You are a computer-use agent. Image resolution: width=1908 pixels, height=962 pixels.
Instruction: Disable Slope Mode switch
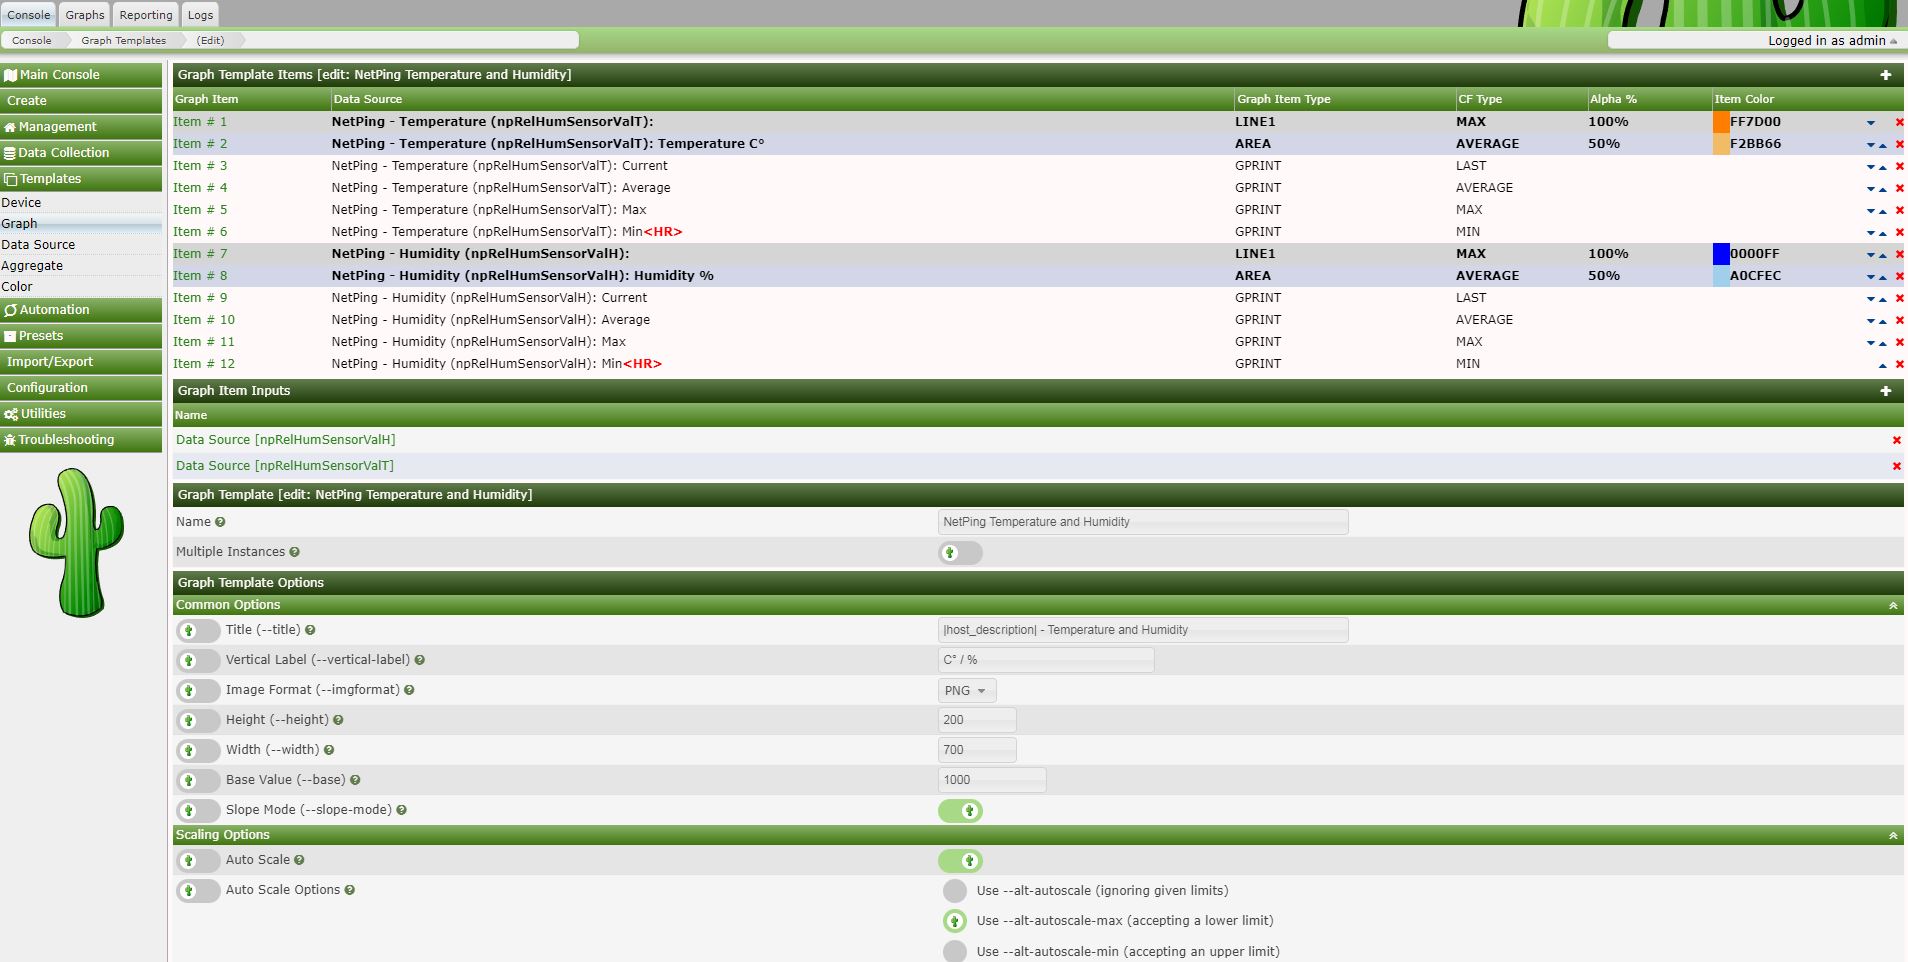[960, 811]
